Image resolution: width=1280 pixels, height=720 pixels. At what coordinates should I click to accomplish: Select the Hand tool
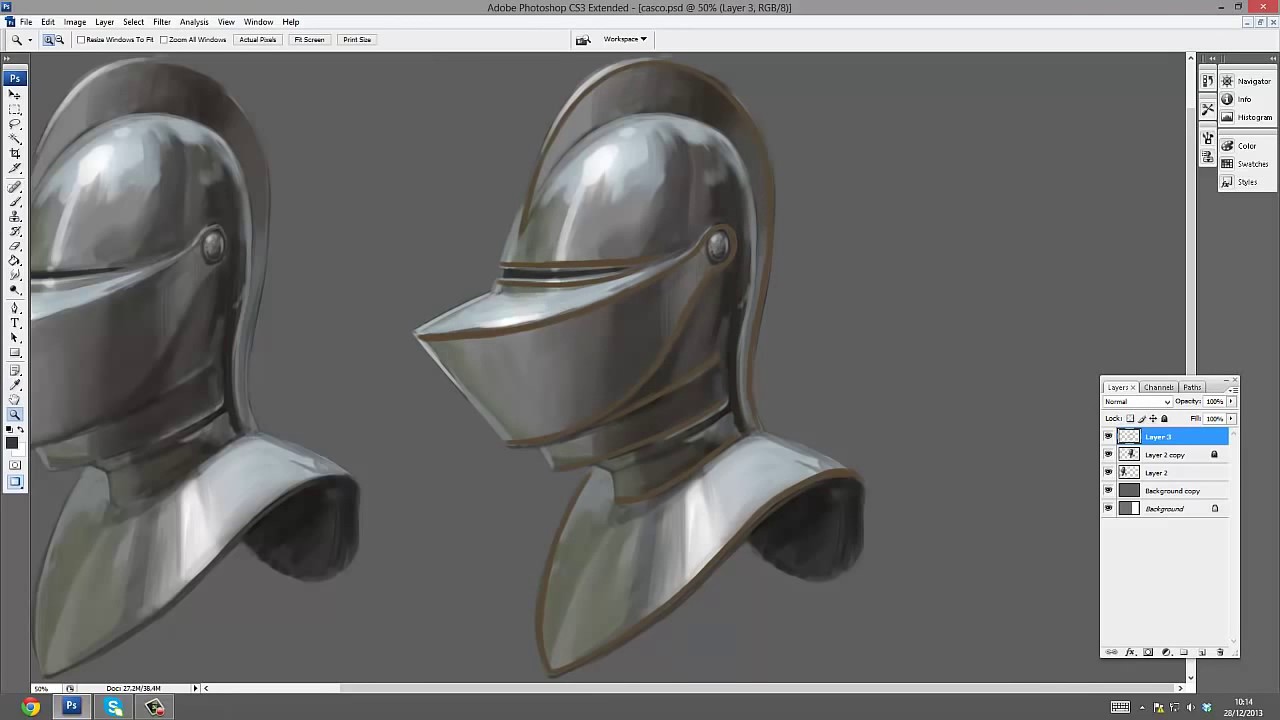(x=15, y=398)
